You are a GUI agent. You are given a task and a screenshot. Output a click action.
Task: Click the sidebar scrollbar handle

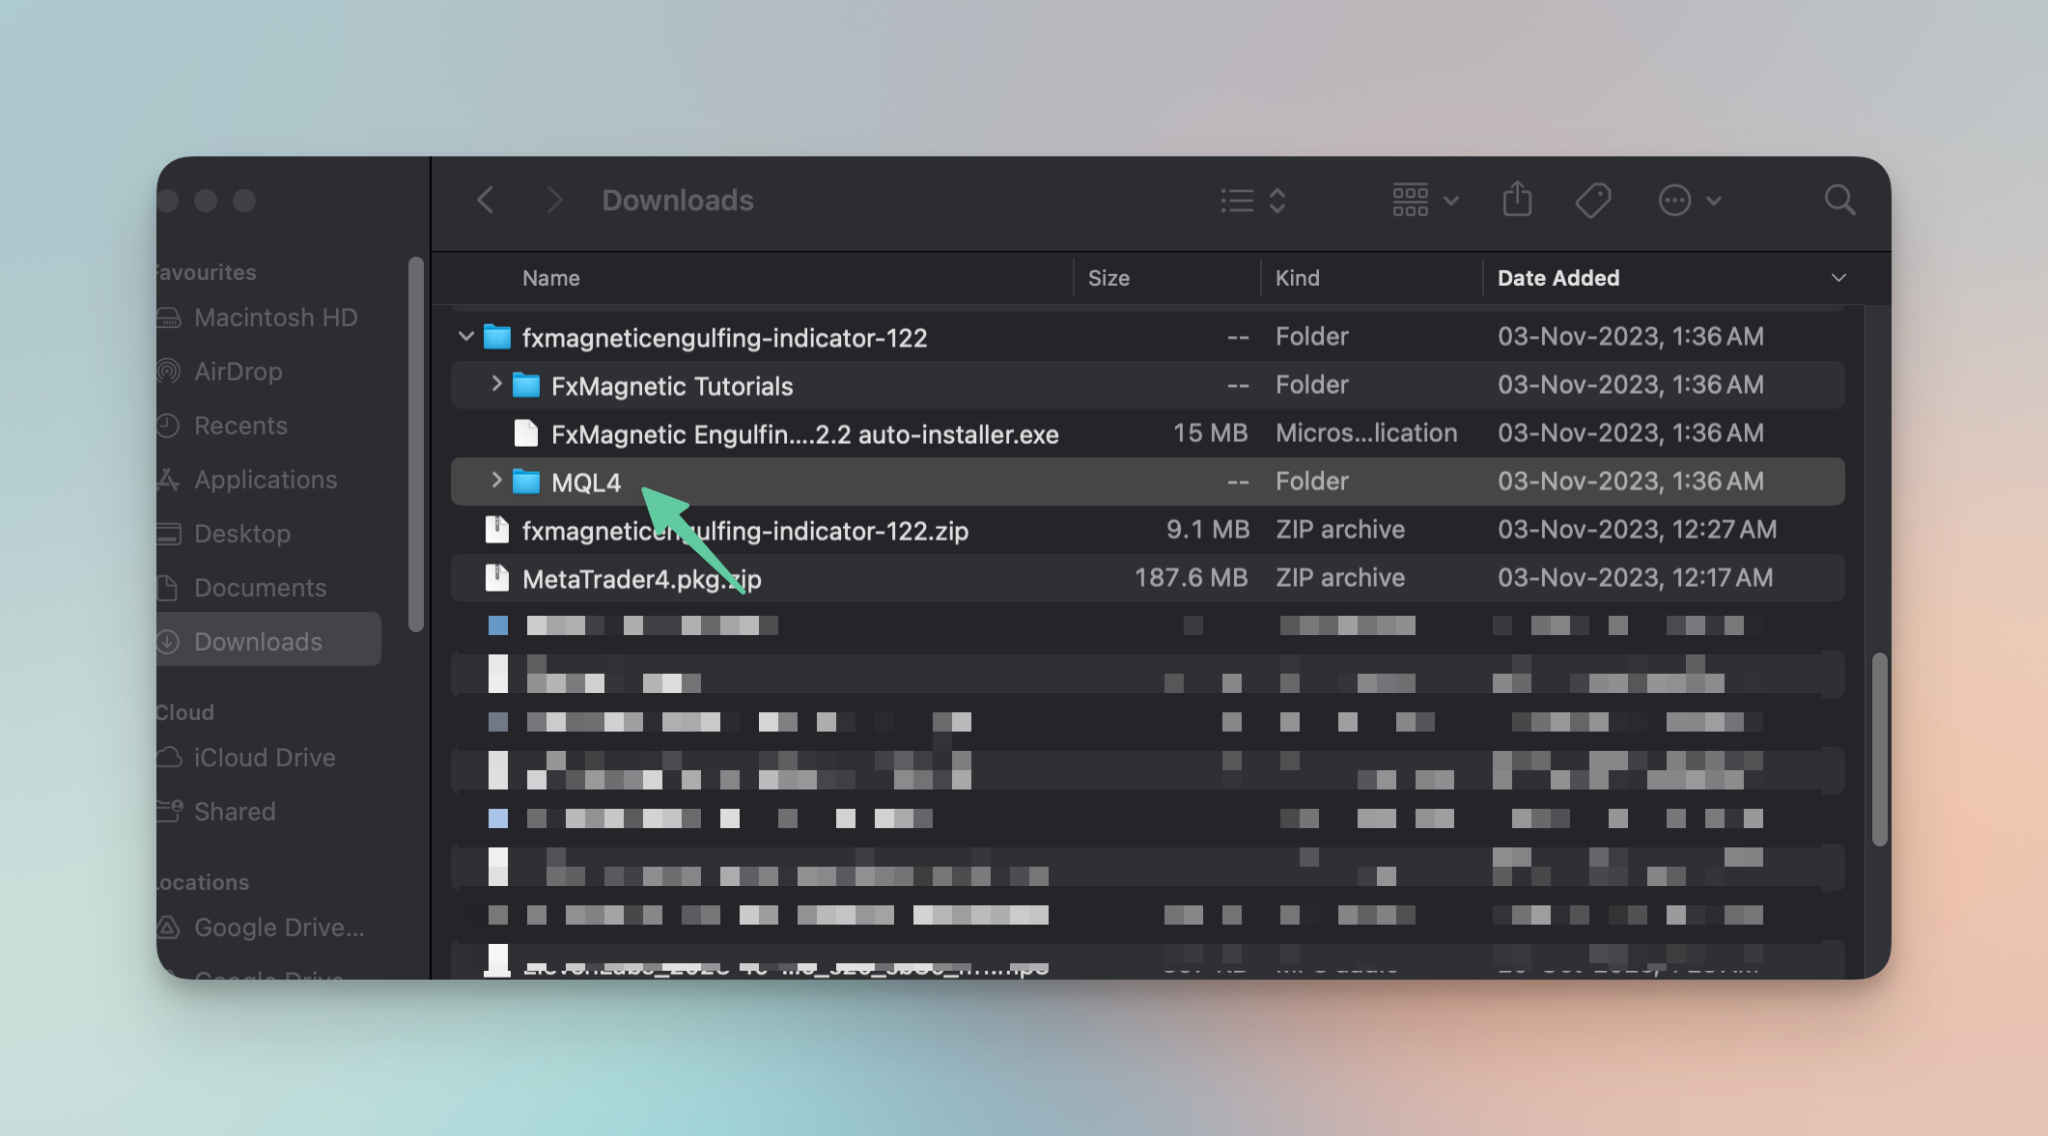click(416, 445)
